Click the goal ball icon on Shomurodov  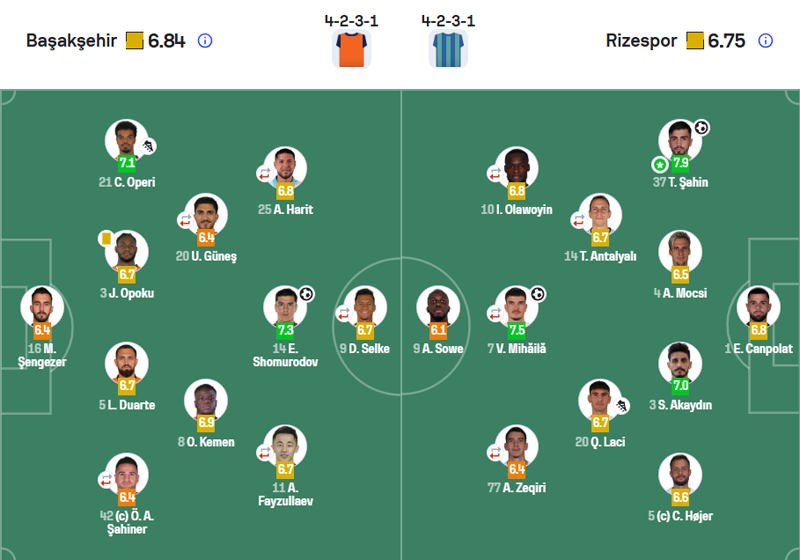306,294
